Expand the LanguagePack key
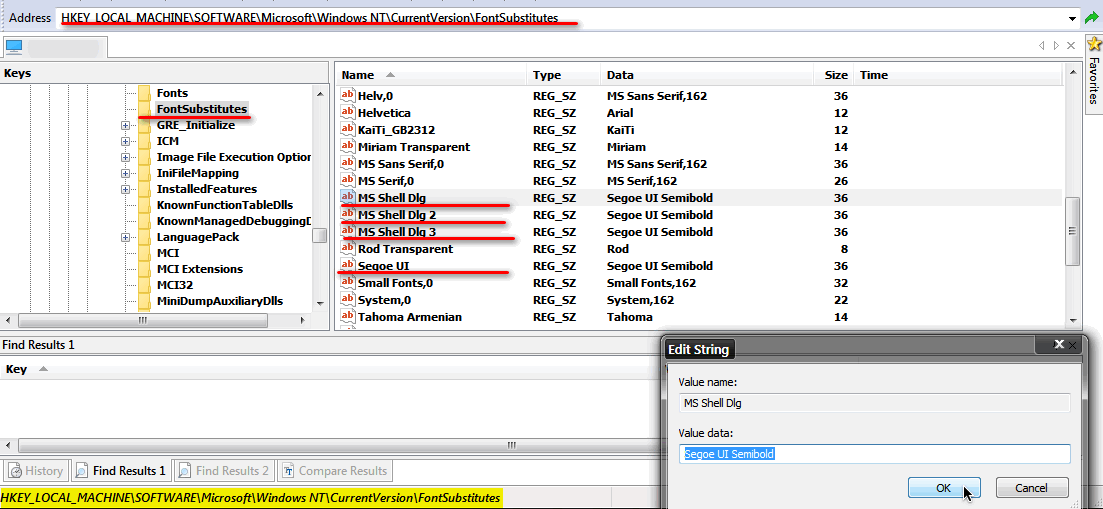The height and width of the screenshot is (509, 1103). click(126, 237)
